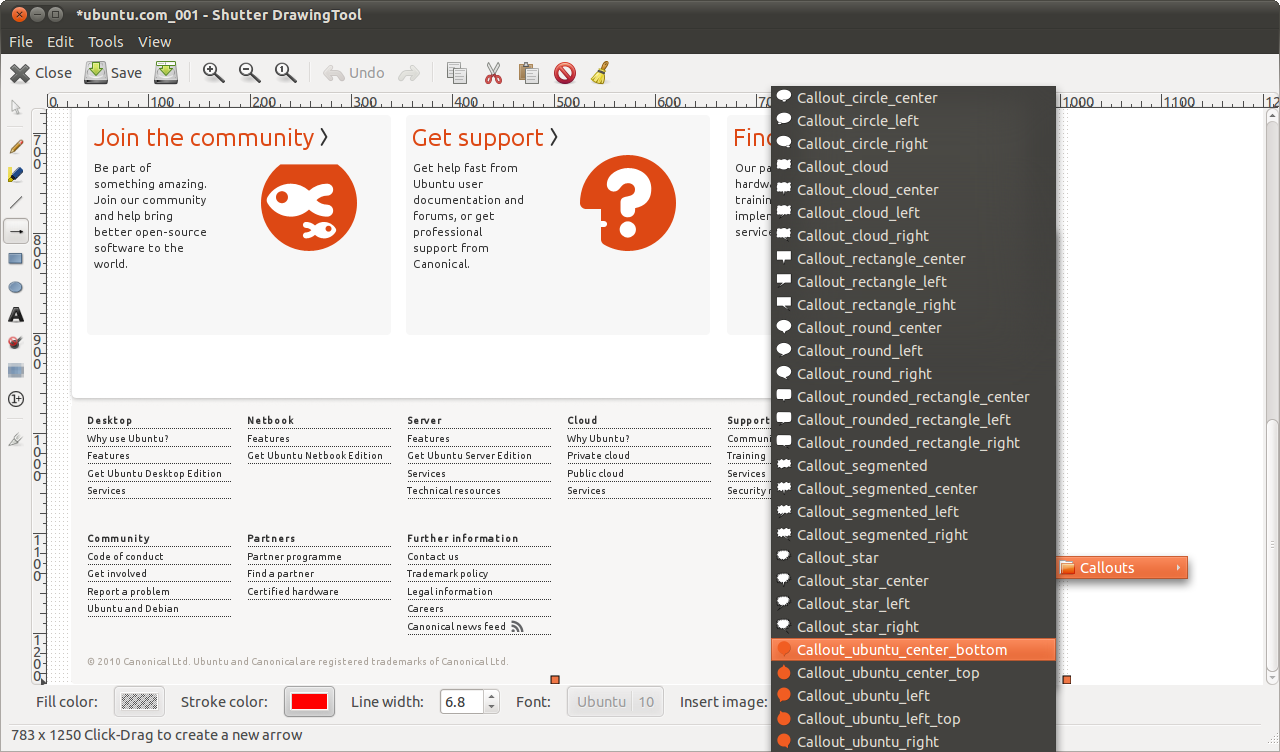Open the red stroke color swatch
This screenshot has height=752, width=1280.
pos(309,702)
